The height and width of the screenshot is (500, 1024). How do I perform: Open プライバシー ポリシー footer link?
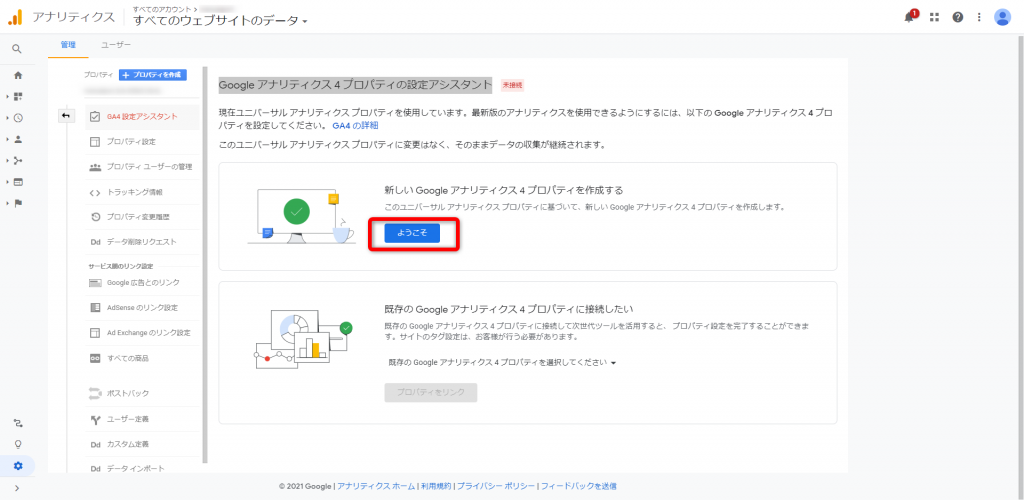click(496, 486)
